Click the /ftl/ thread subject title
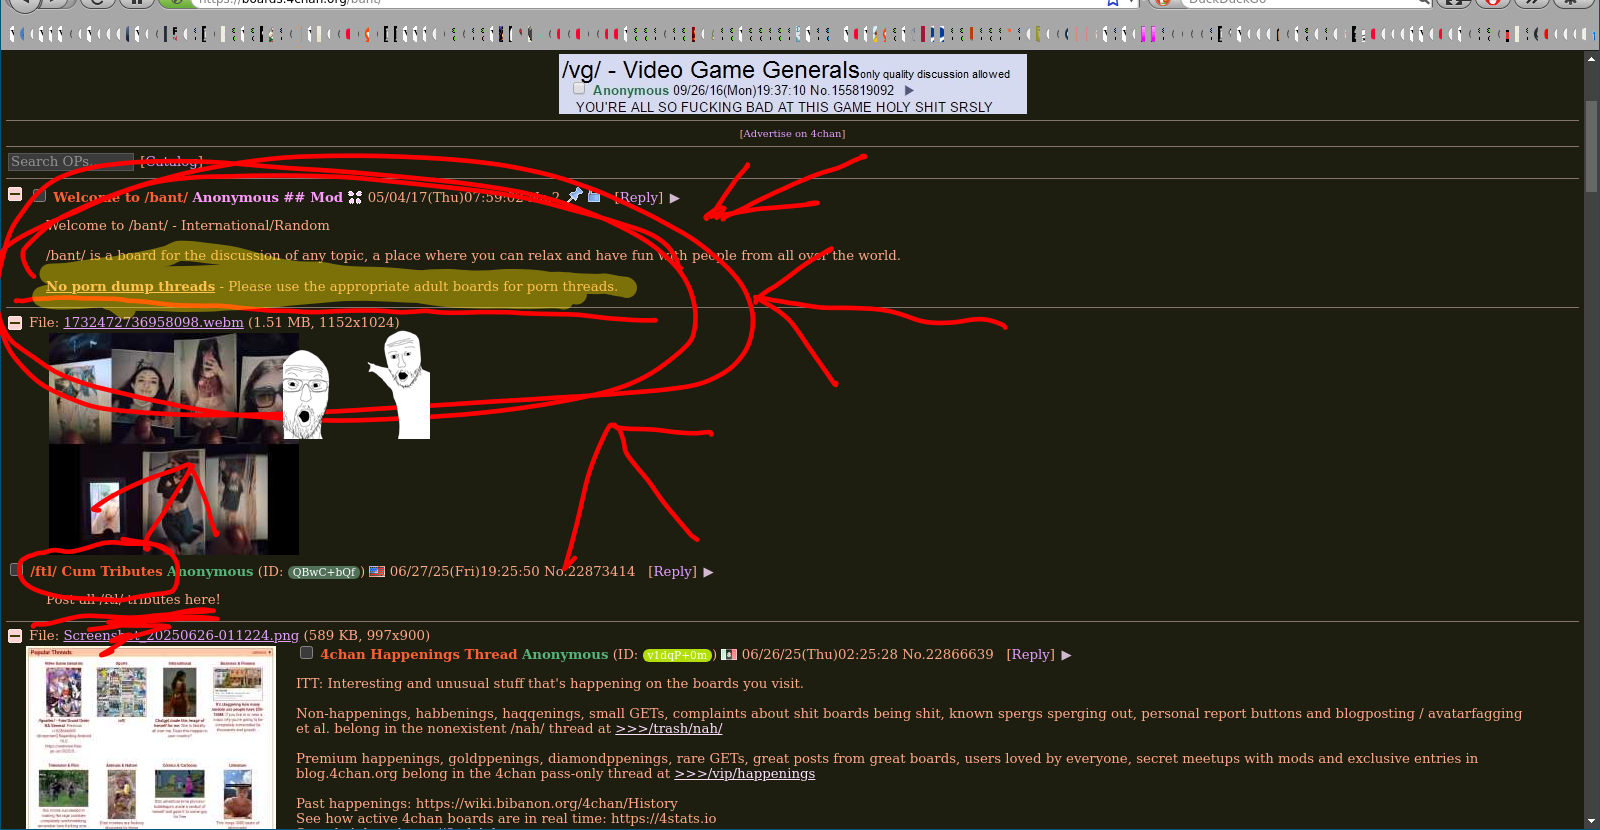Screen dimensions: 1600x830 [96, 572]
